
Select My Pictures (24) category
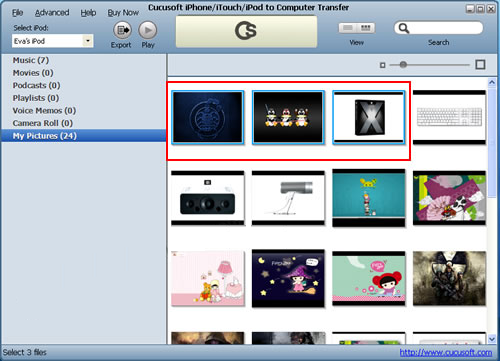click(x=83, y=136)
